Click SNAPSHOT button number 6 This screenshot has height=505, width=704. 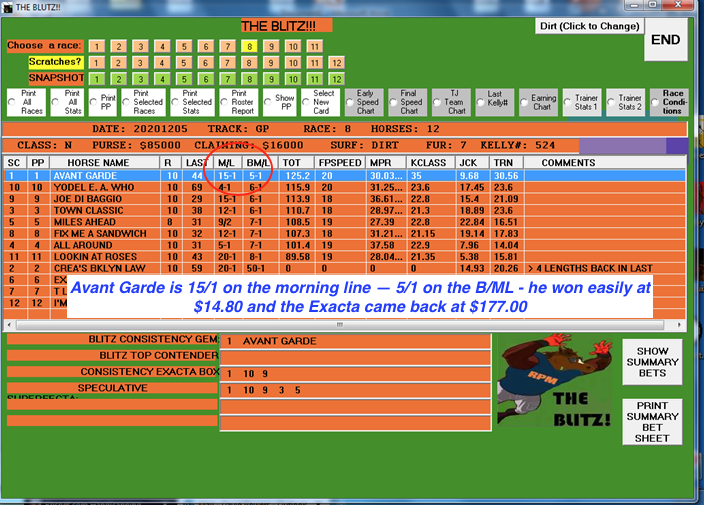pos(206,79)
